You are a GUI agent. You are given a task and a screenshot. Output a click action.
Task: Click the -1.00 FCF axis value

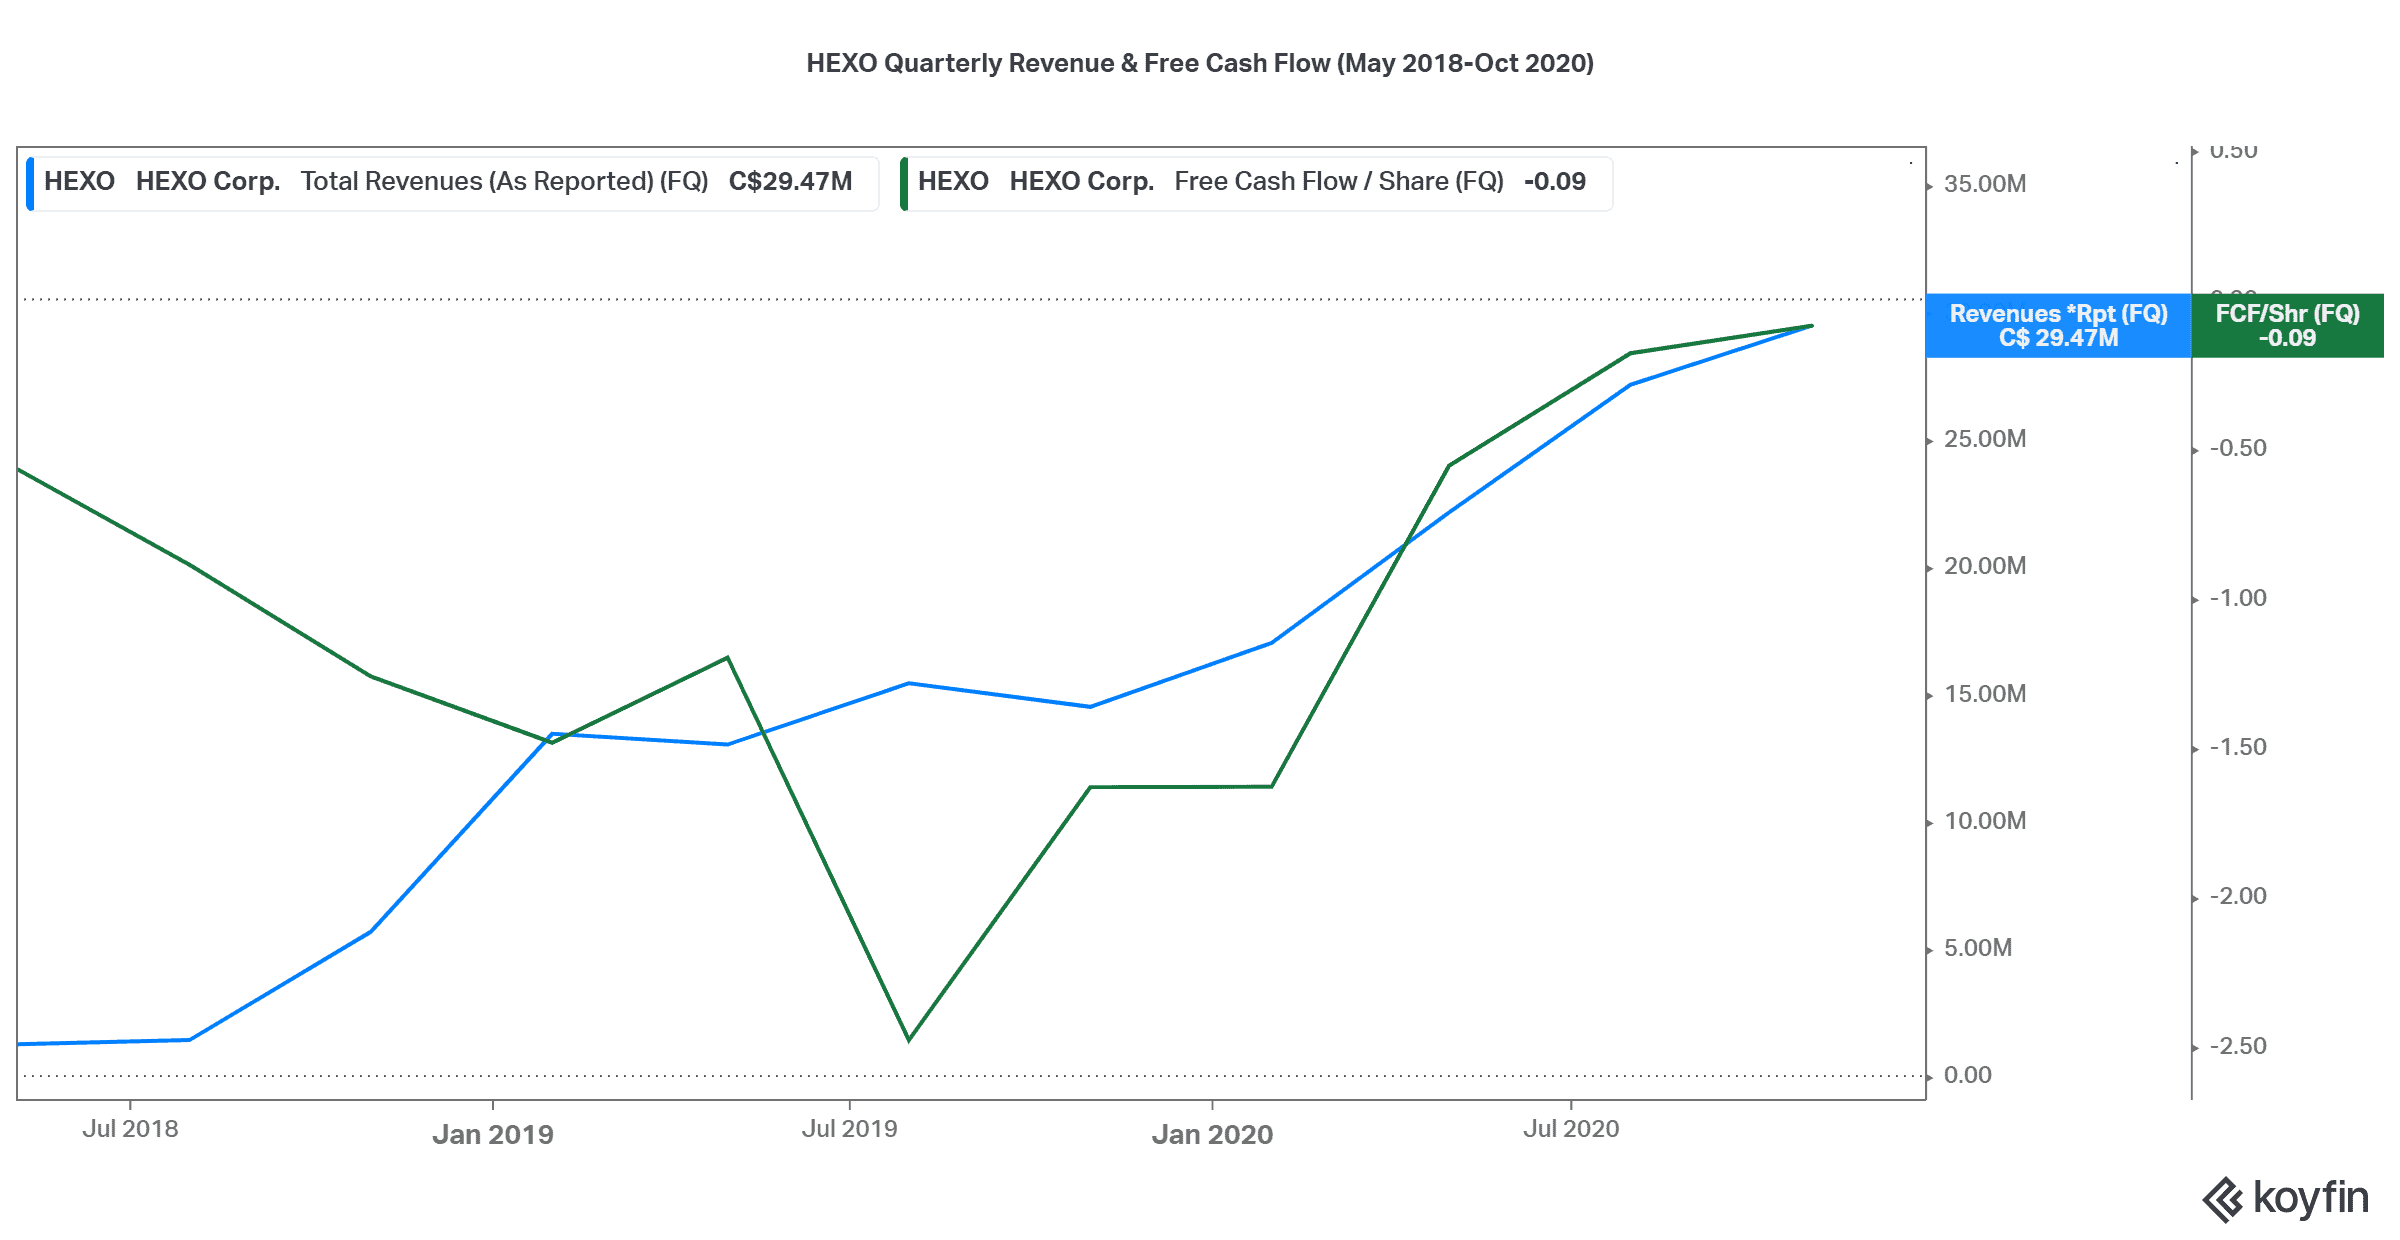click(2238, 598)
